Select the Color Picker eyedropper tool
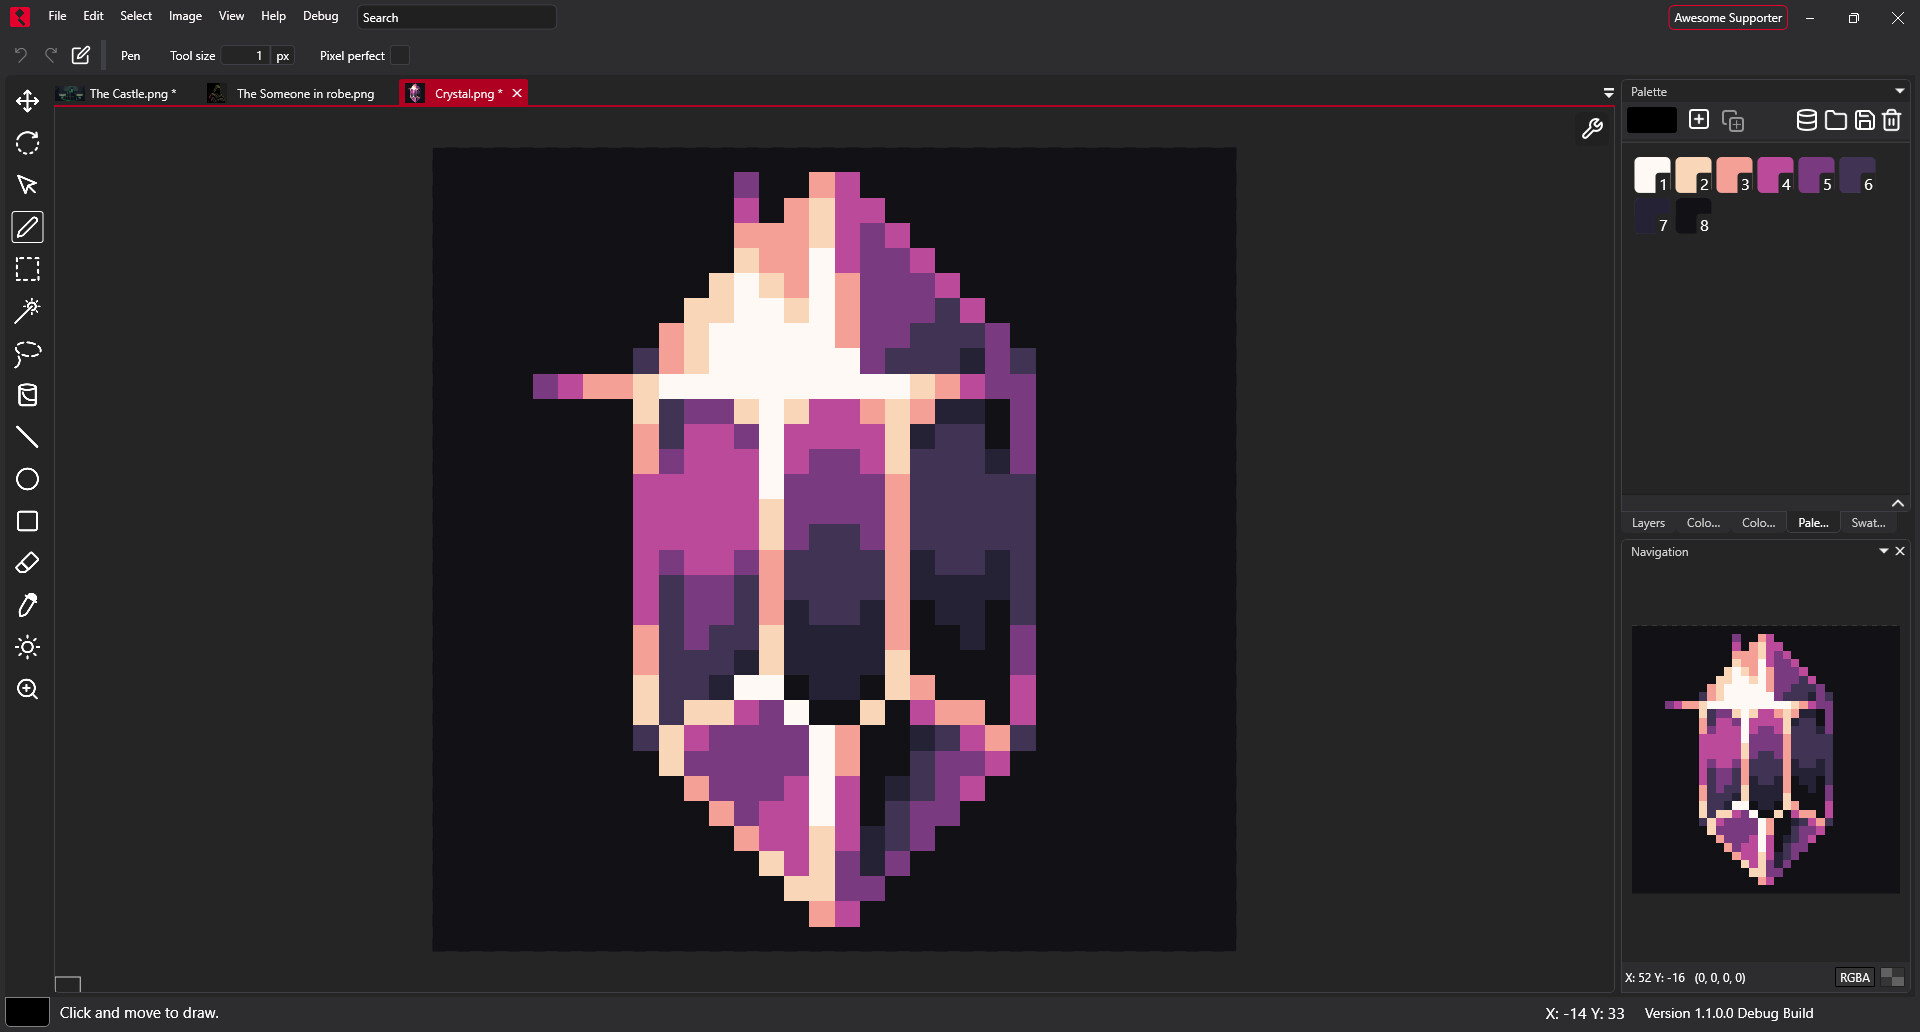Viewport: 1920px width, 1032px height. (27, 605)
